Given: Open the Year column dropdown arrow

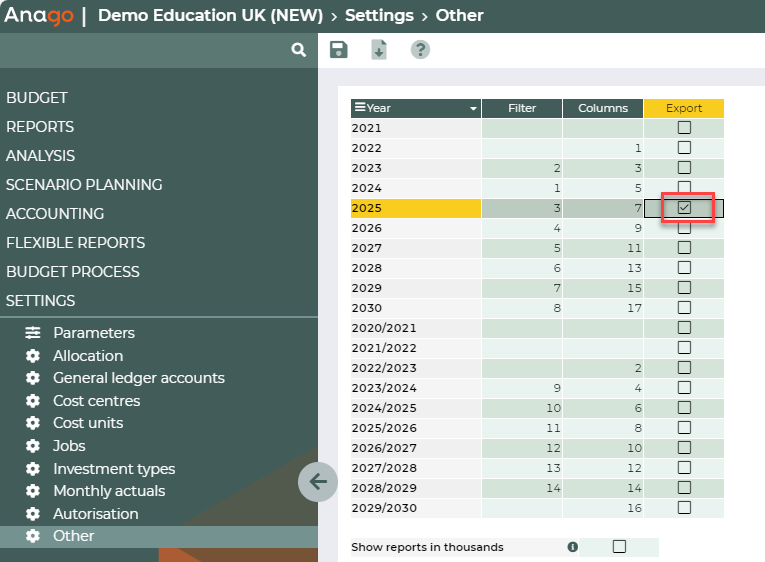Looking at the screenshot, I should pyautogui.click(x=473, y=108).
